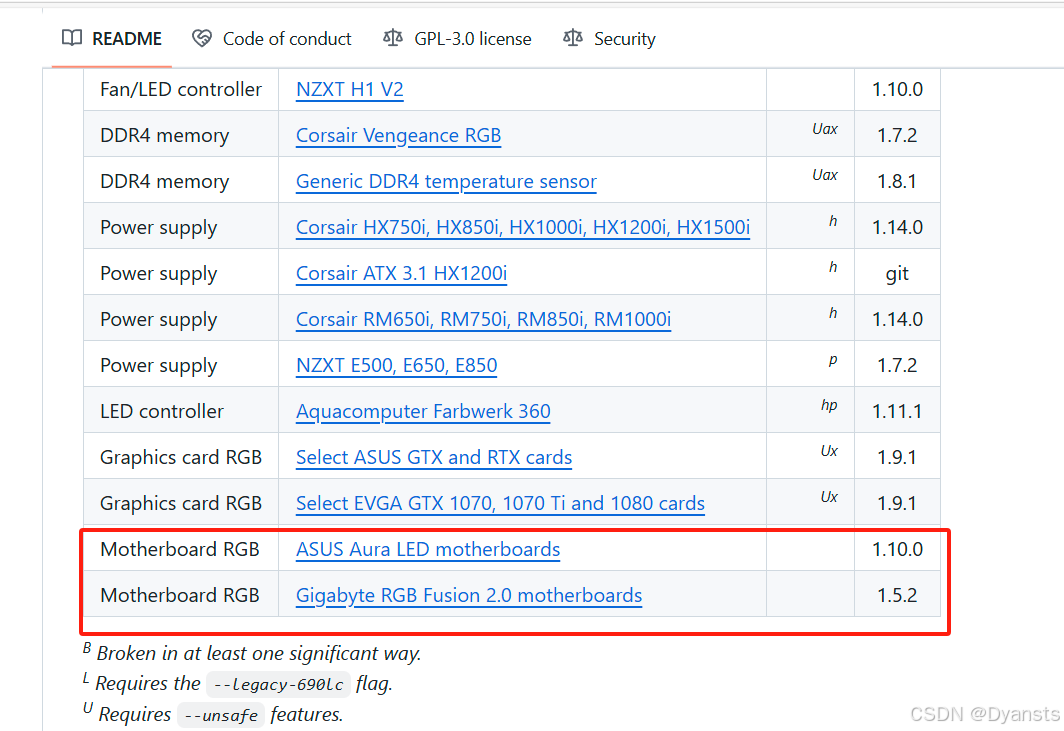Open the NZXT E500, E650, E850 link
Image resolution: width=1064 pixels, height=731 pixels.
pyautogui.click(x=396, y=366)
